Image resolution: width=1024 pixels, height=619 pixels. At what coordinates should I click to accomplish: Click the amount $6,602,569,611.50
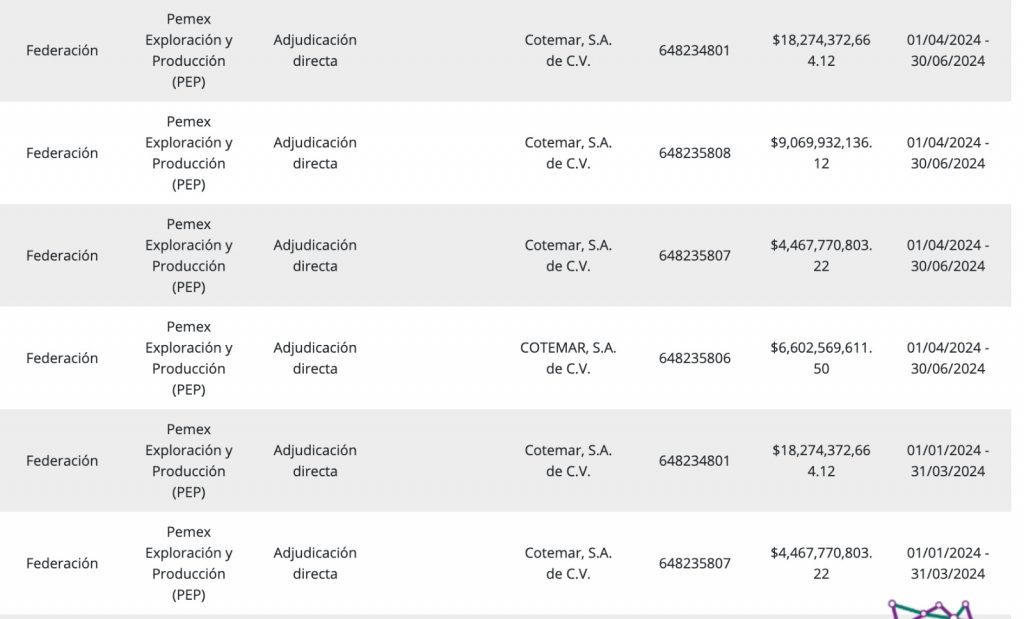(x=821, y=358)
